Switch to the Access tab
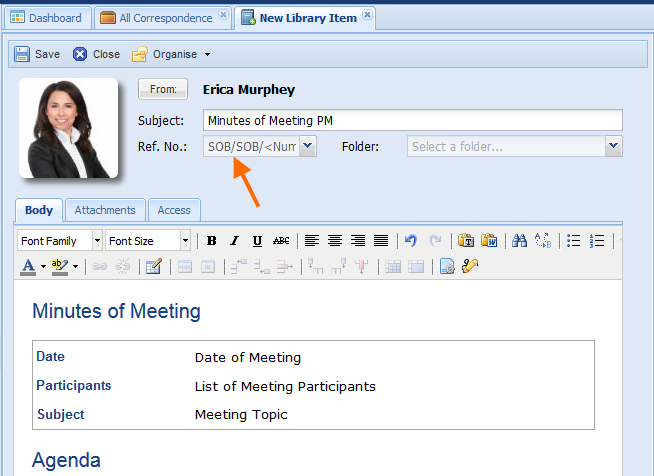This screenshot has height=476, width=654. (x=174, y=210)
